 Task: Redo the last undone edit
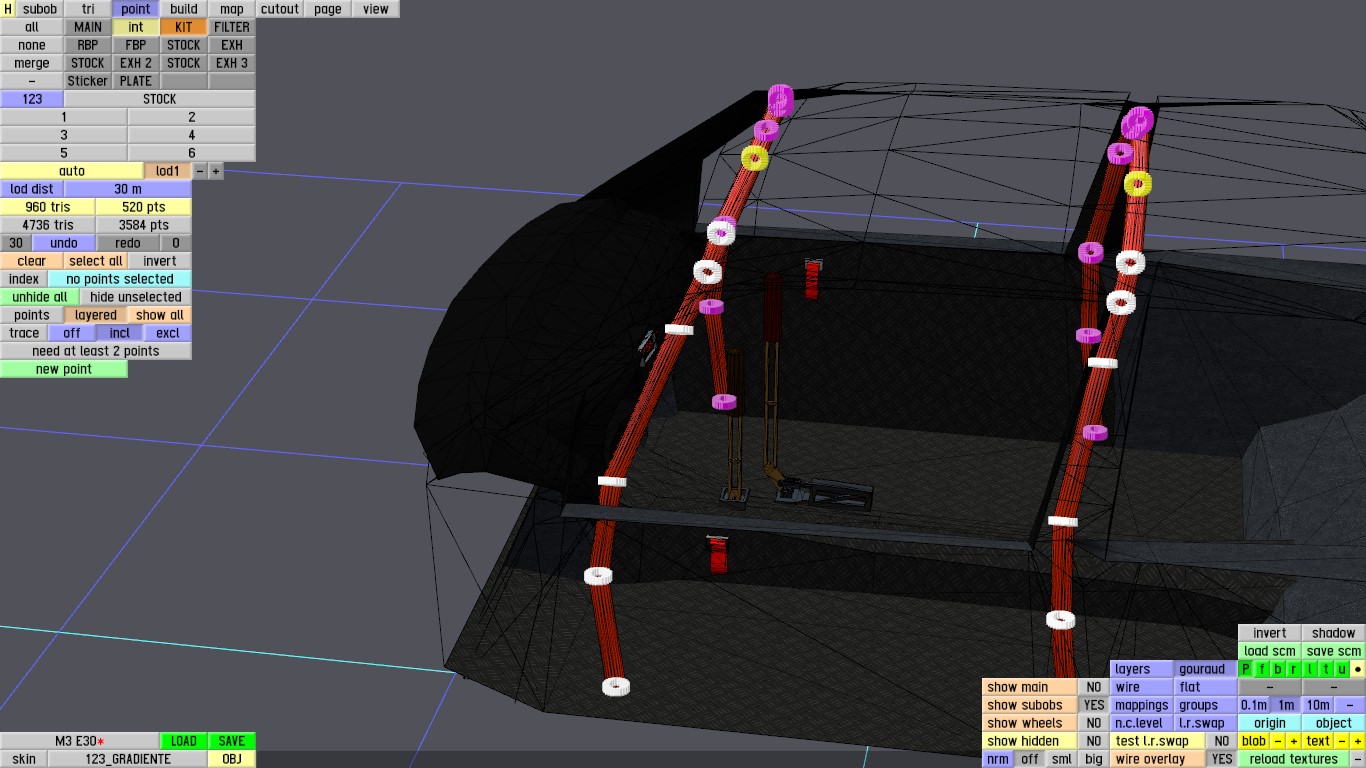point(128,243)
